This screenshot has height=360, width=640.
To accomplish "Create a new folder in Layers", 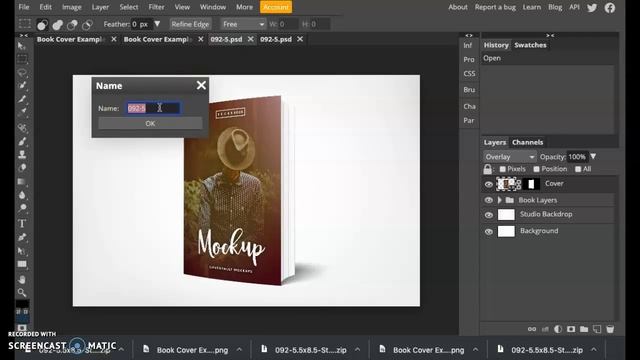I will (x=584, y=329).
